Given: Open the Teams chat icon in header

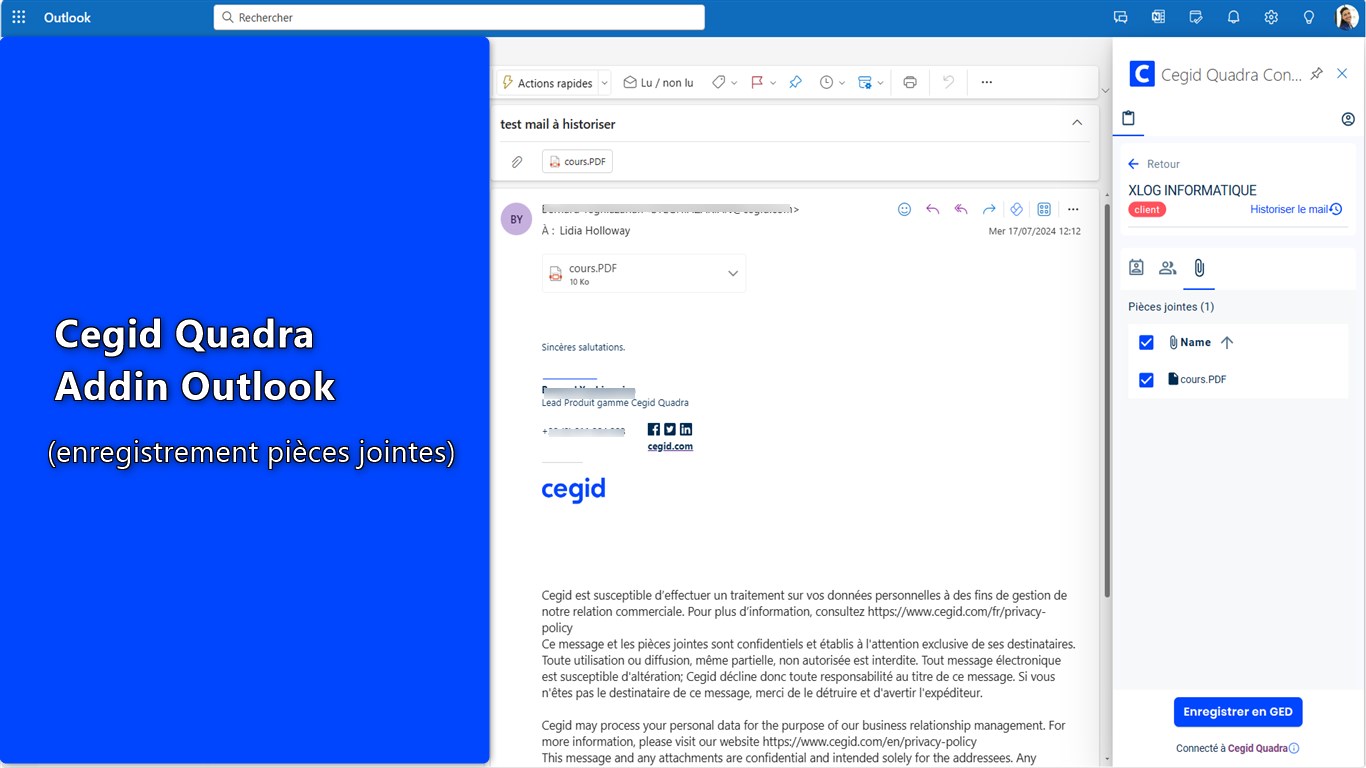Looking at the screenshot, I should 1120,17.
